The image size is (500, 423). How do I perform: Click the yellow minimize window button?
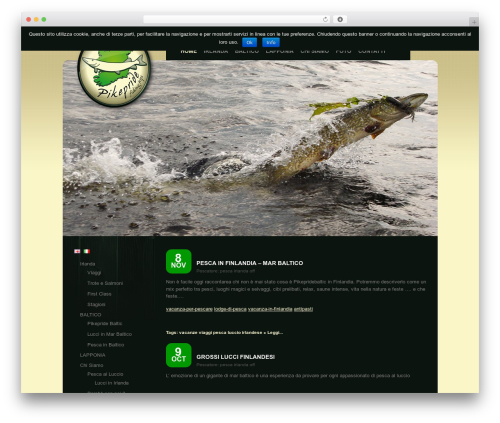click(x=36, y=19)
